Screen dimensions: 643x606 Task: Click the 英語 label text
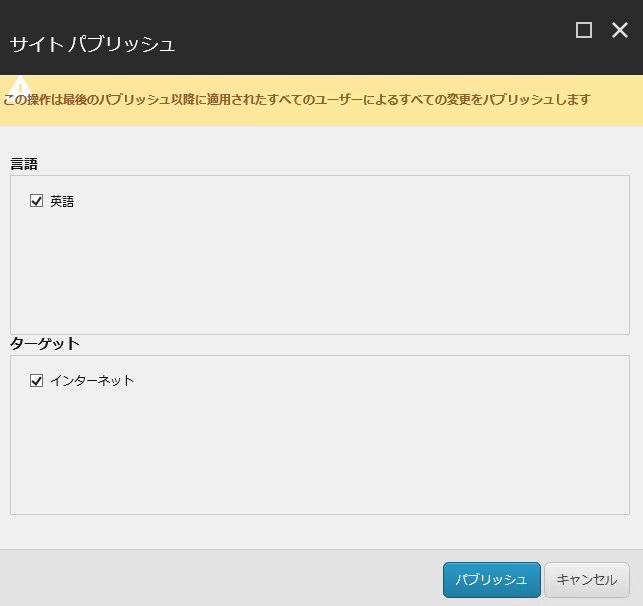(62, 201)
